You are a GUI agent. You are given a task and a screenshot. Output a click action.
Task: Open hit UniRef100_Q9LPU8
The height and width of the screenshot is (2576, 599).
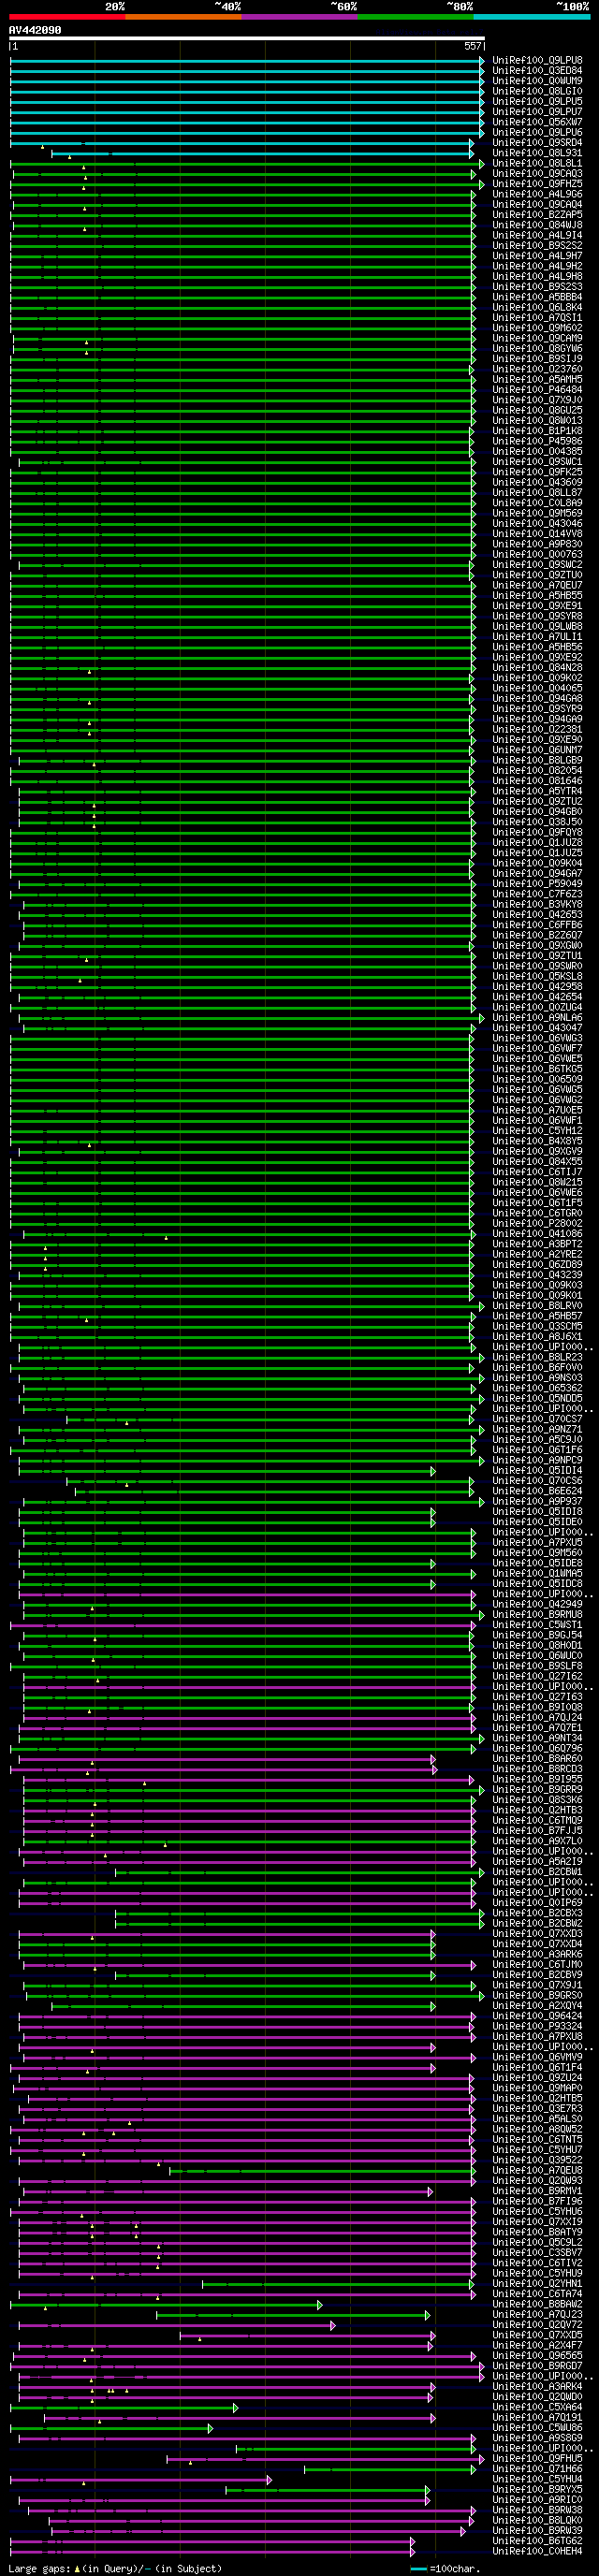click(537, 61)
